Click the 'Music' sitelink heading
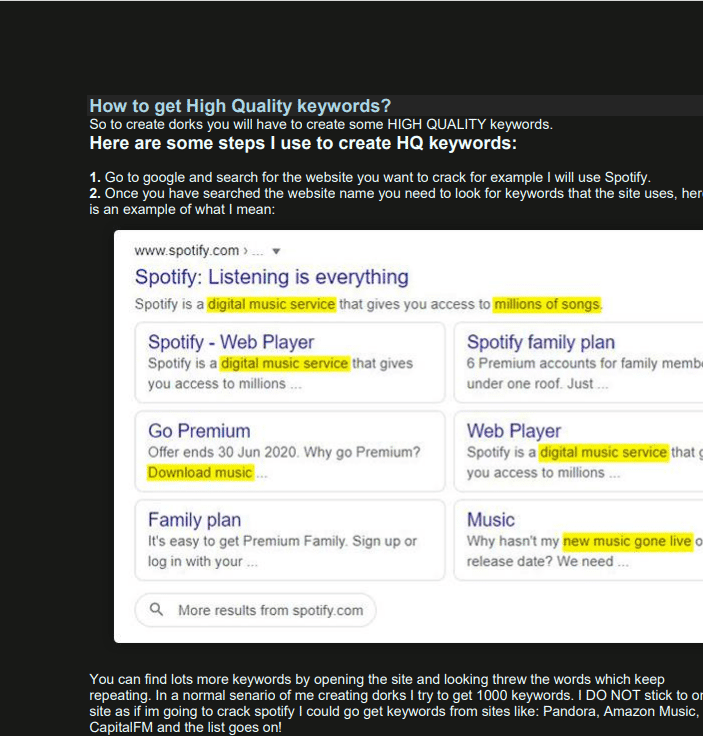Screen dimensions: 703x736 tap(490, 520)
